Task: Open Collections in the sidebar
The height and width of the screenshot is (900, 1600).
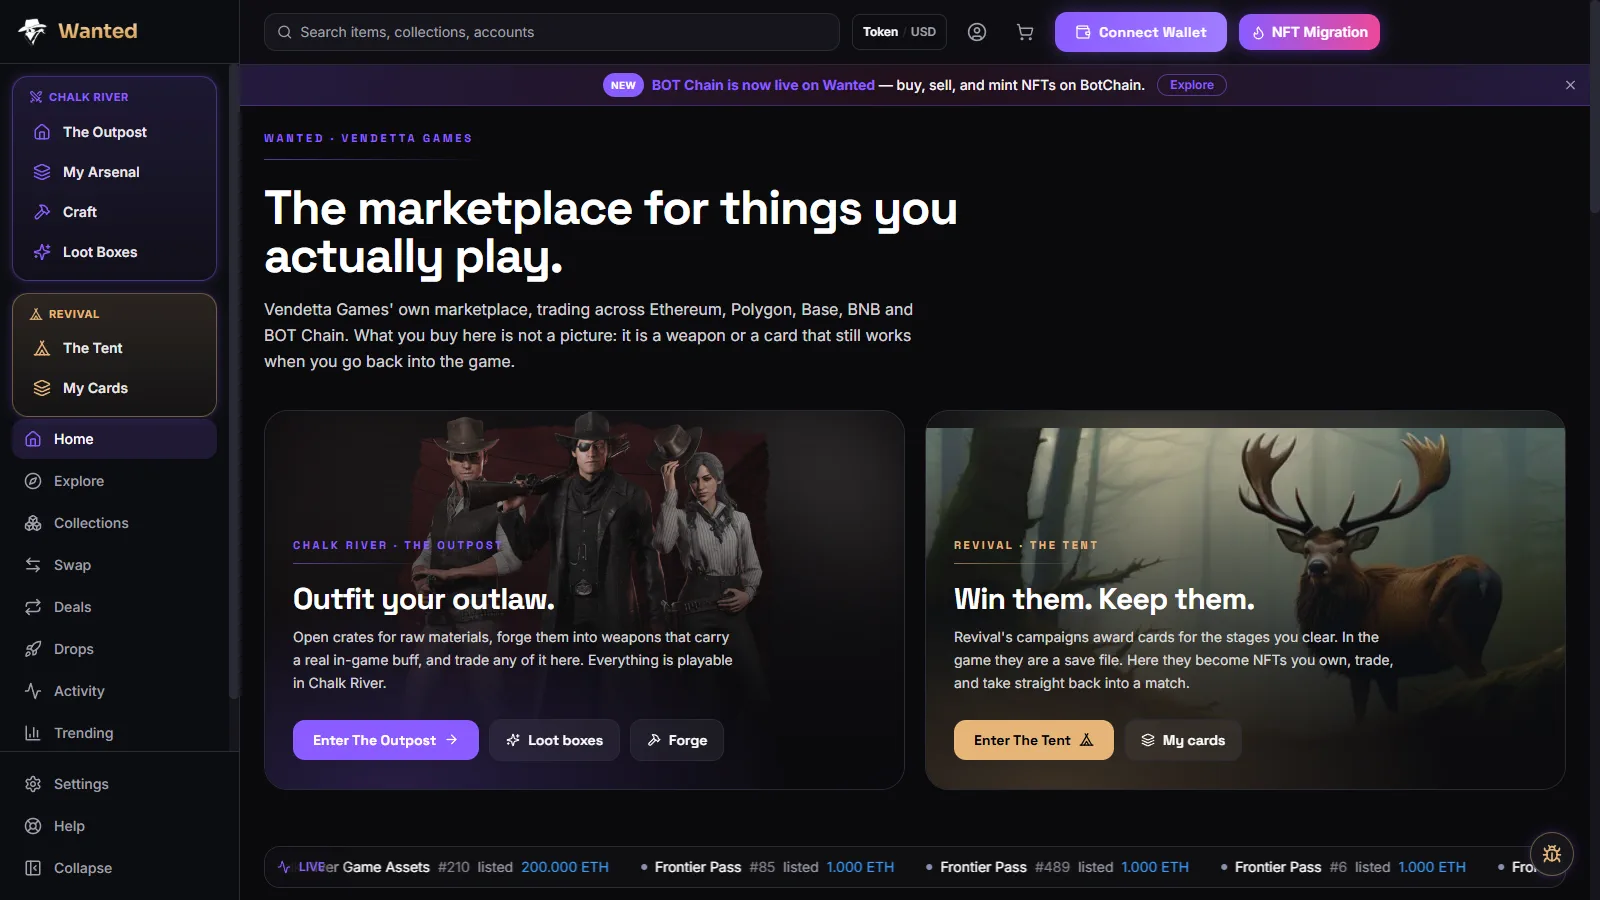Action: (114, 523)
